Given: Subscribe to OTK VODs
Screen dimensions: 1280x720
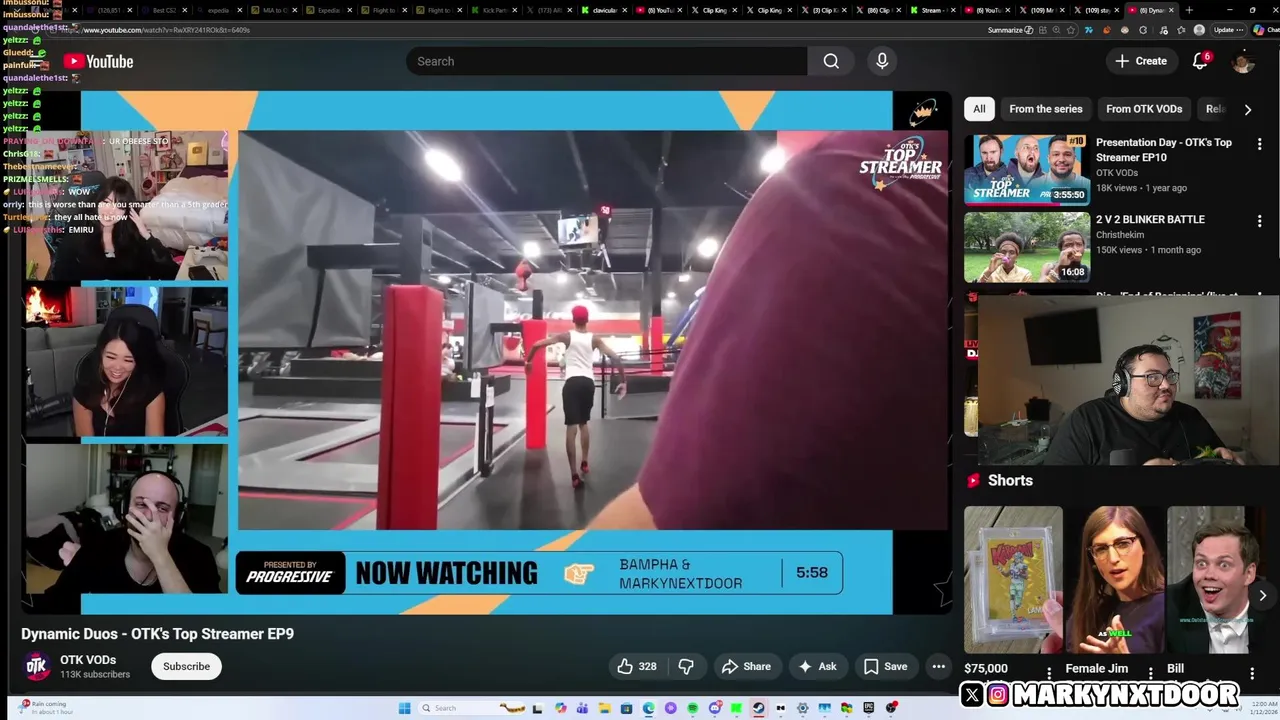Looking at the screenshot, I should pyautogui.click(x=186, y=666).
